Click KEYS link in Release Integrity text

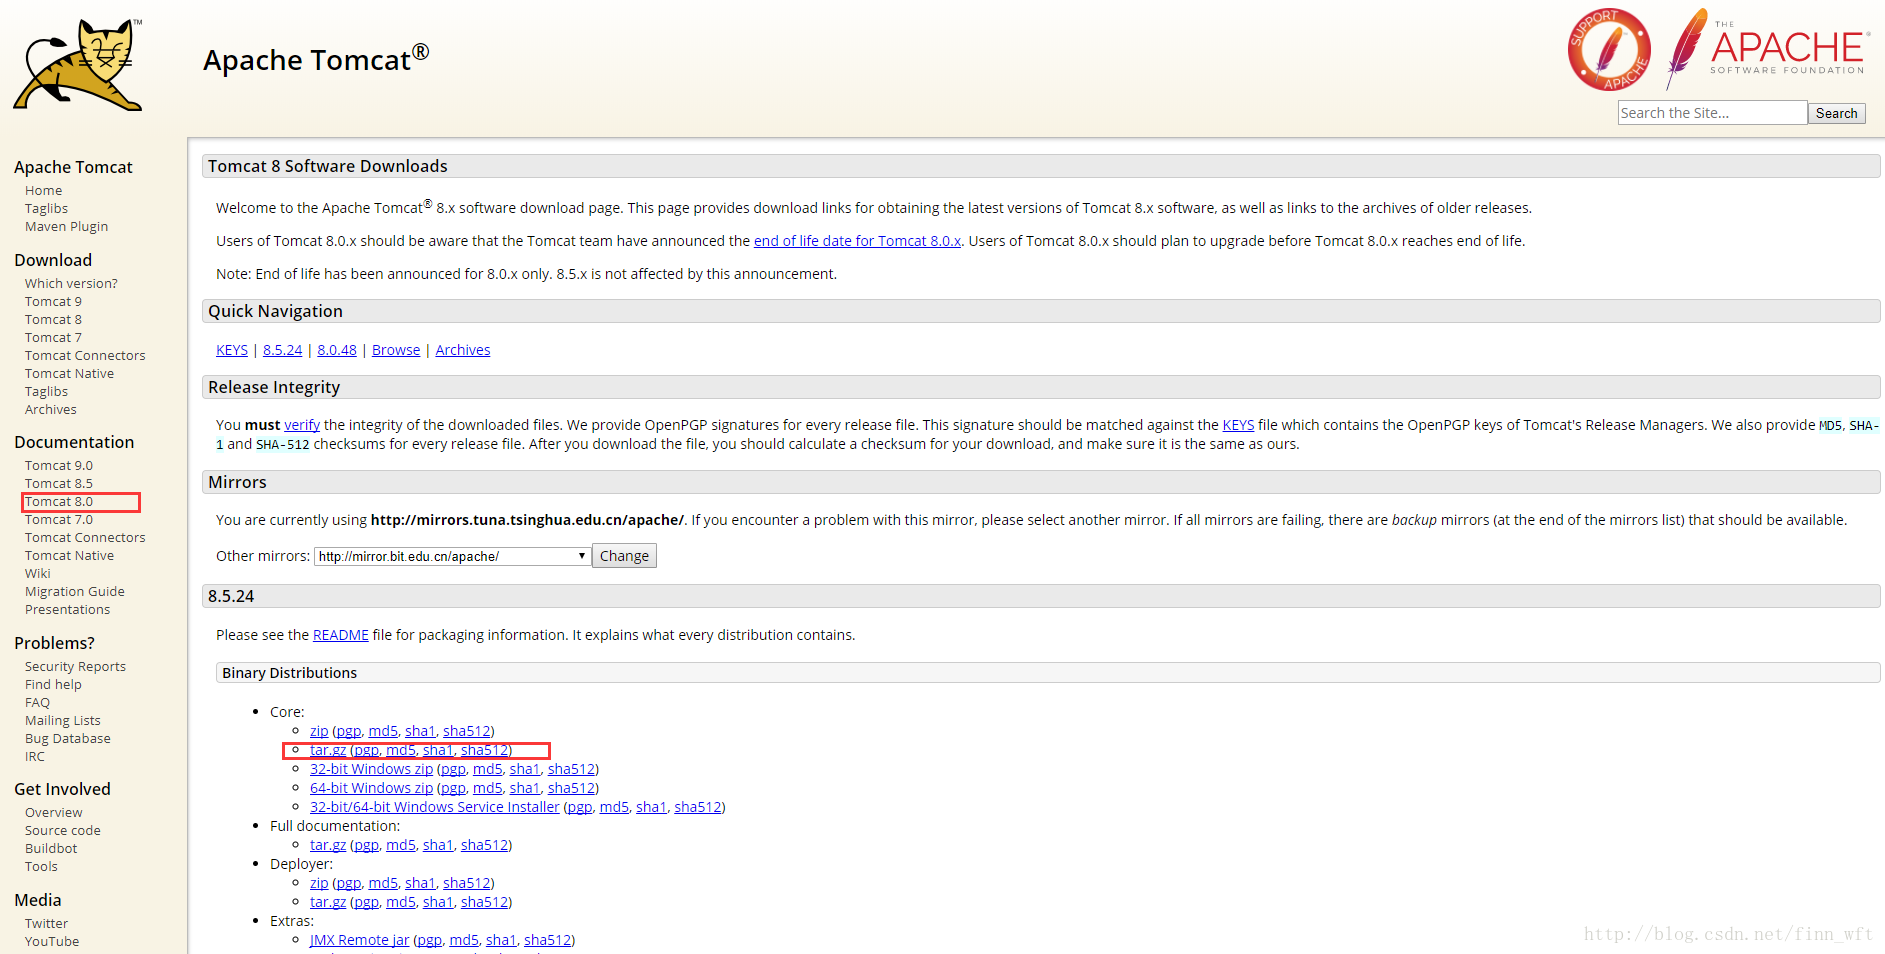(x=1238, y=425)
